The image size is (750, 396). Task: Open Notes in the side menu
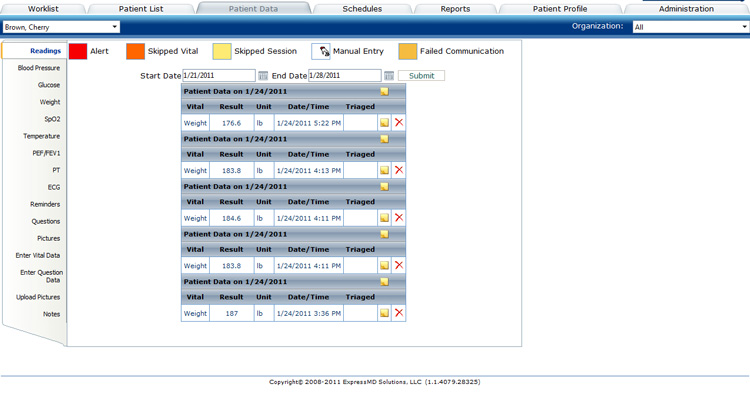(52, 314)
